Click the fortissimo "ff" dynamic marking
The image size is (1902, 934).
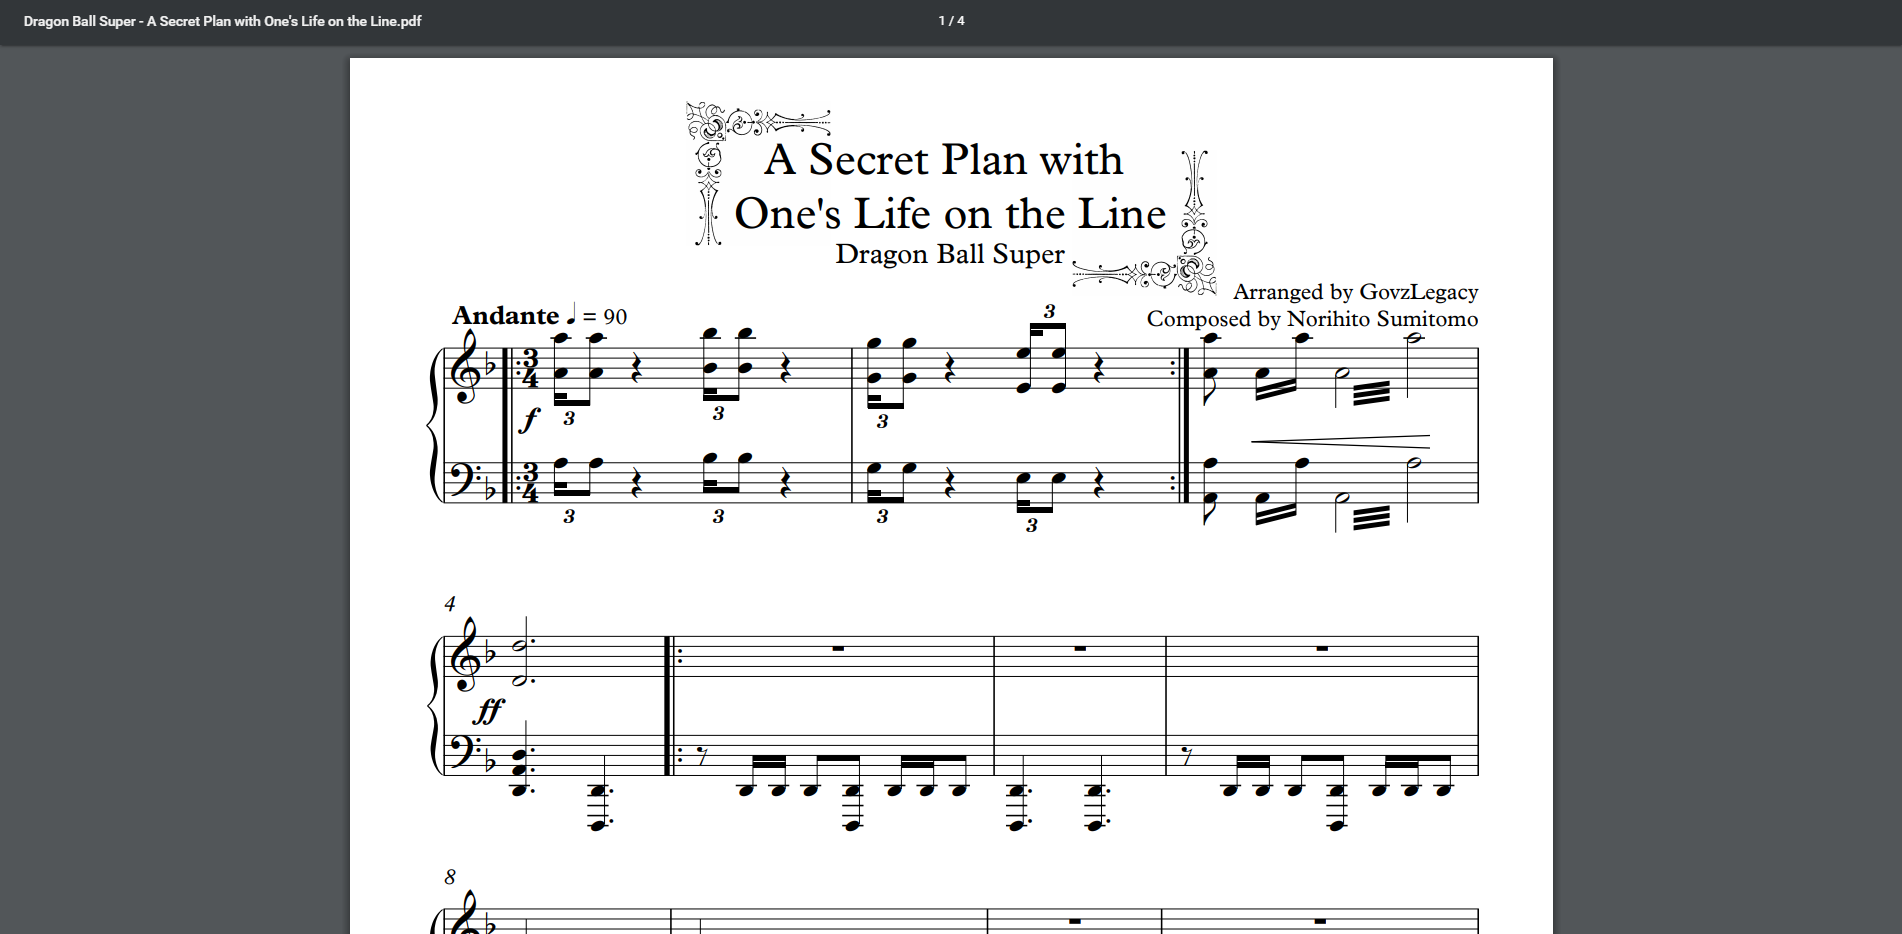[488, 711]
